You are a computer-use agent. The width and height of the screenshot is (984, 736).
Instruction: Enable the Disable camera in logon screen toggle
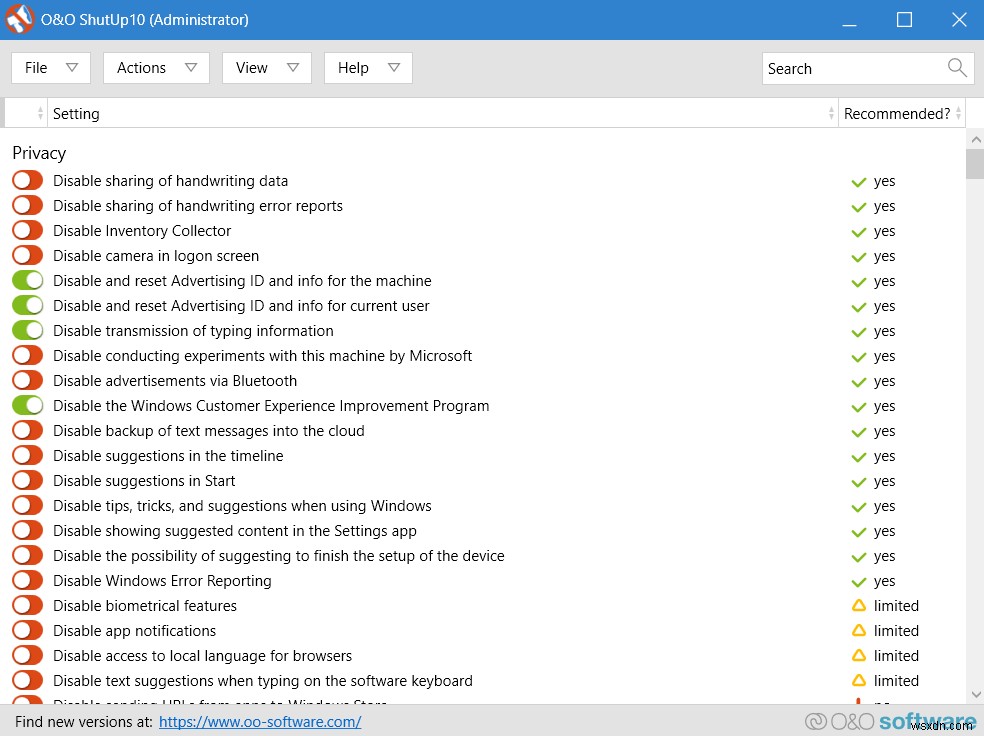(27, 255)
